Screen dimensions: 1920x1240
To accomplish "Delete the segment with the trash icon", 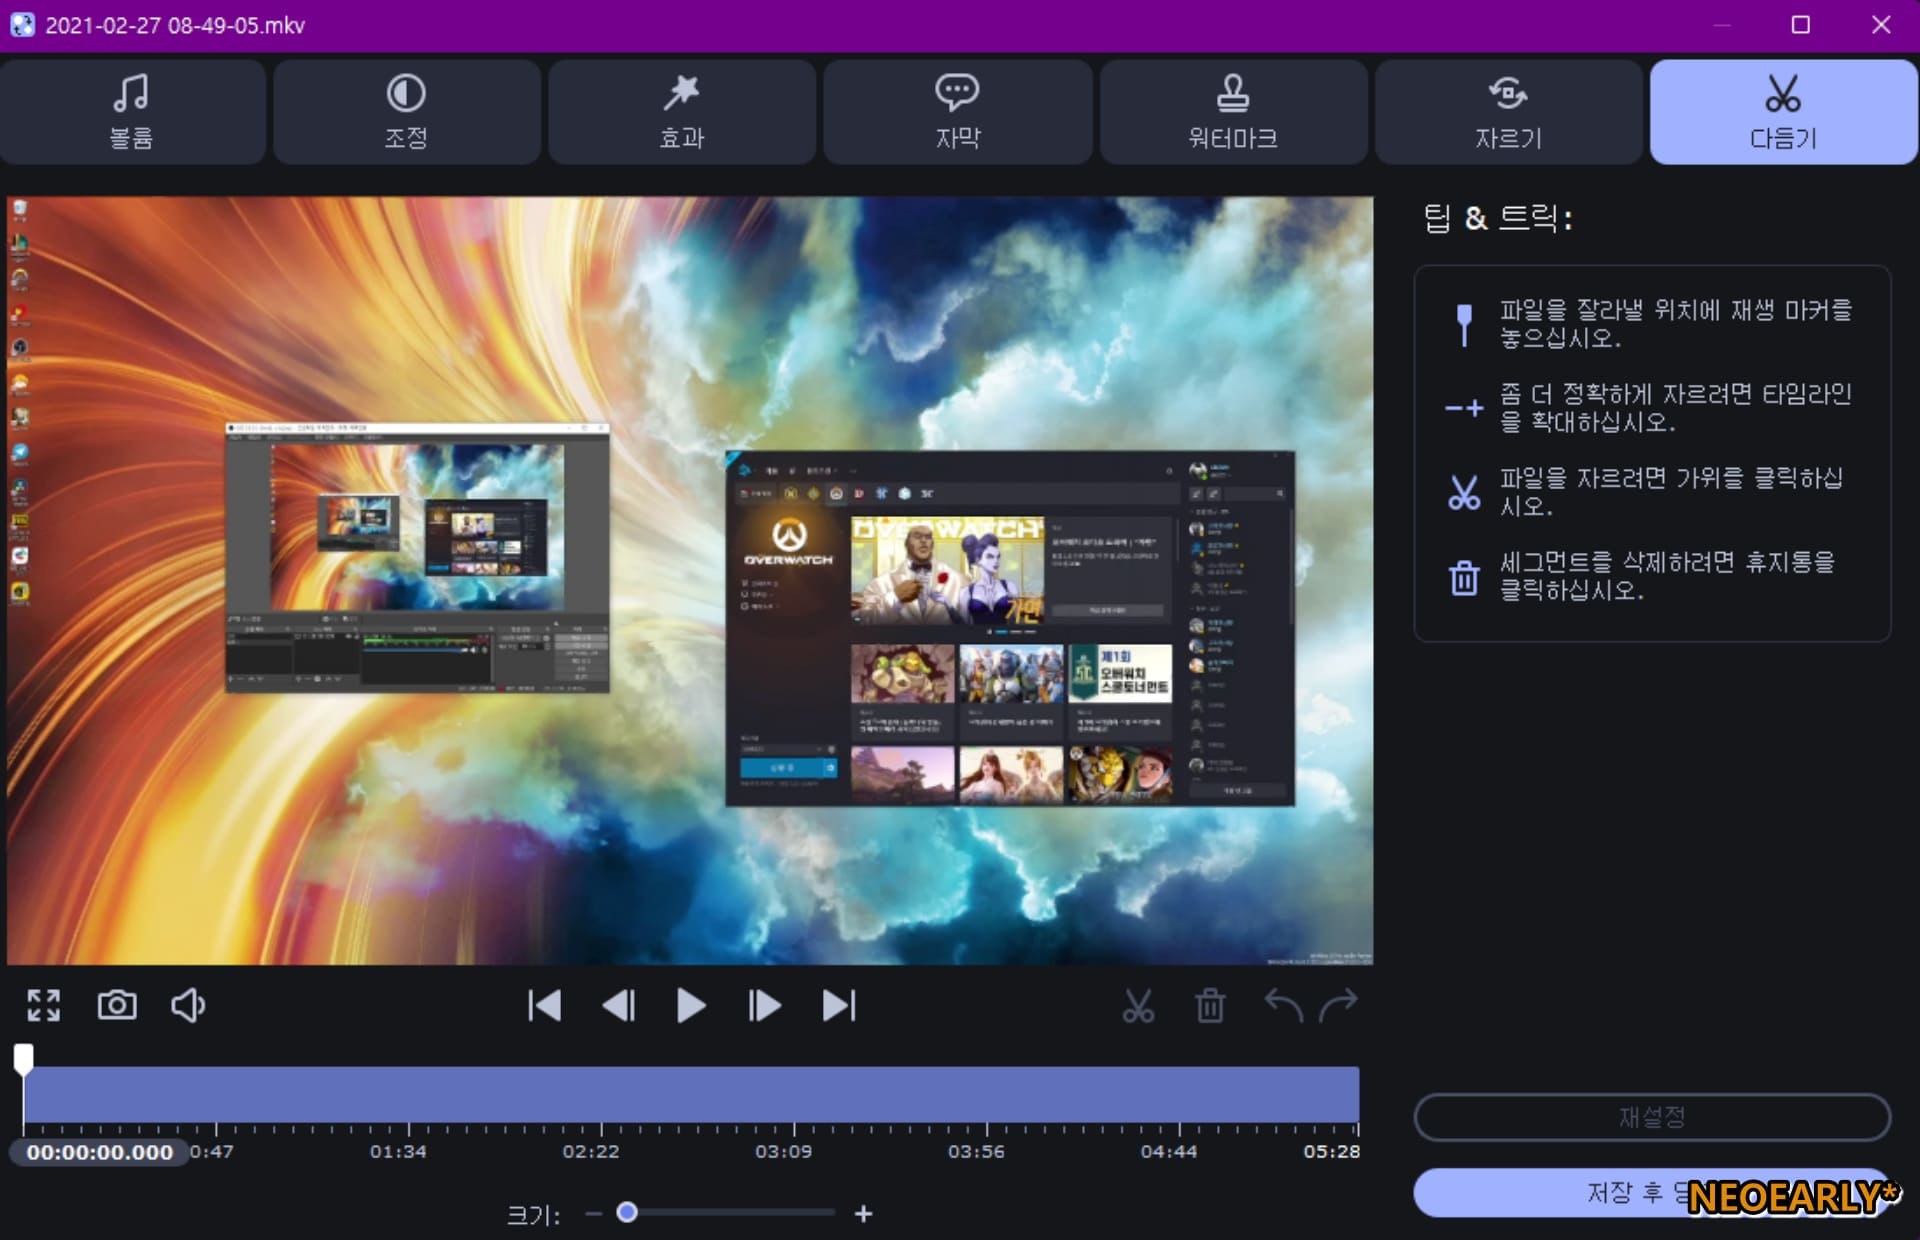I will pyautogui.click(x=1210, y=1006).
